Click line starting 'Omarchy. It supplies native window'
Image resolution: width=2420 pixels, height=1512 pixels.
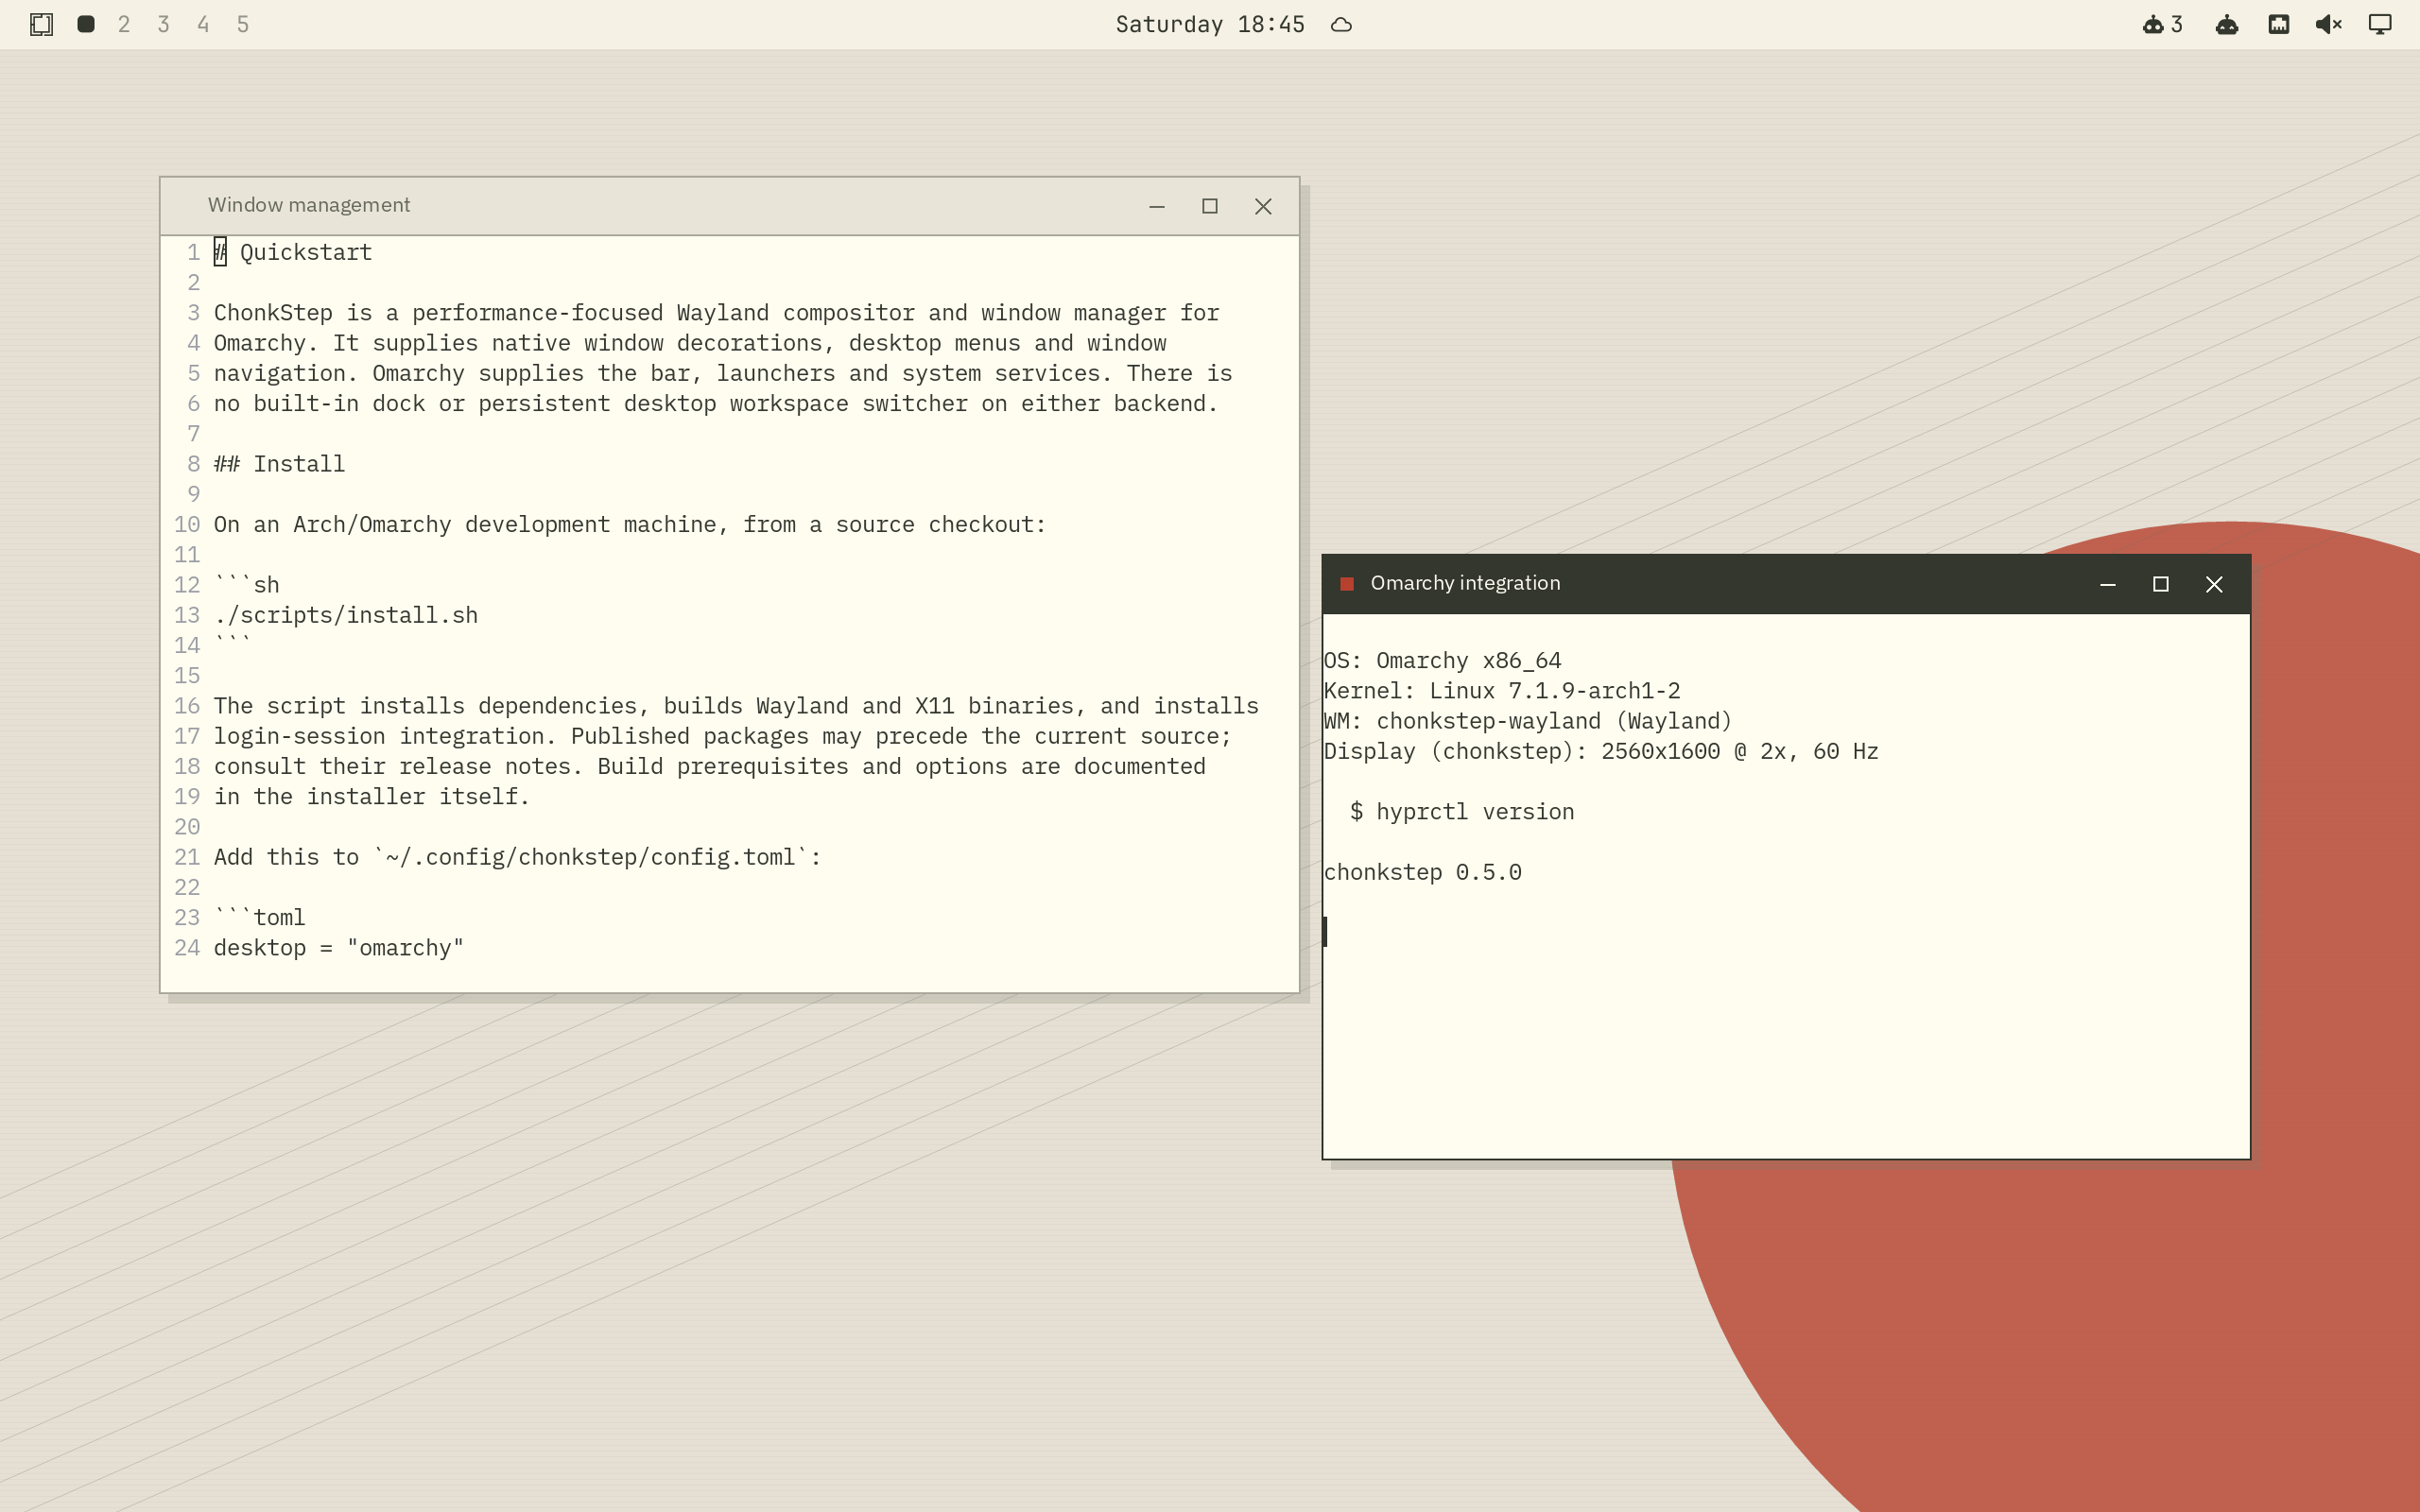coord(690,343)
